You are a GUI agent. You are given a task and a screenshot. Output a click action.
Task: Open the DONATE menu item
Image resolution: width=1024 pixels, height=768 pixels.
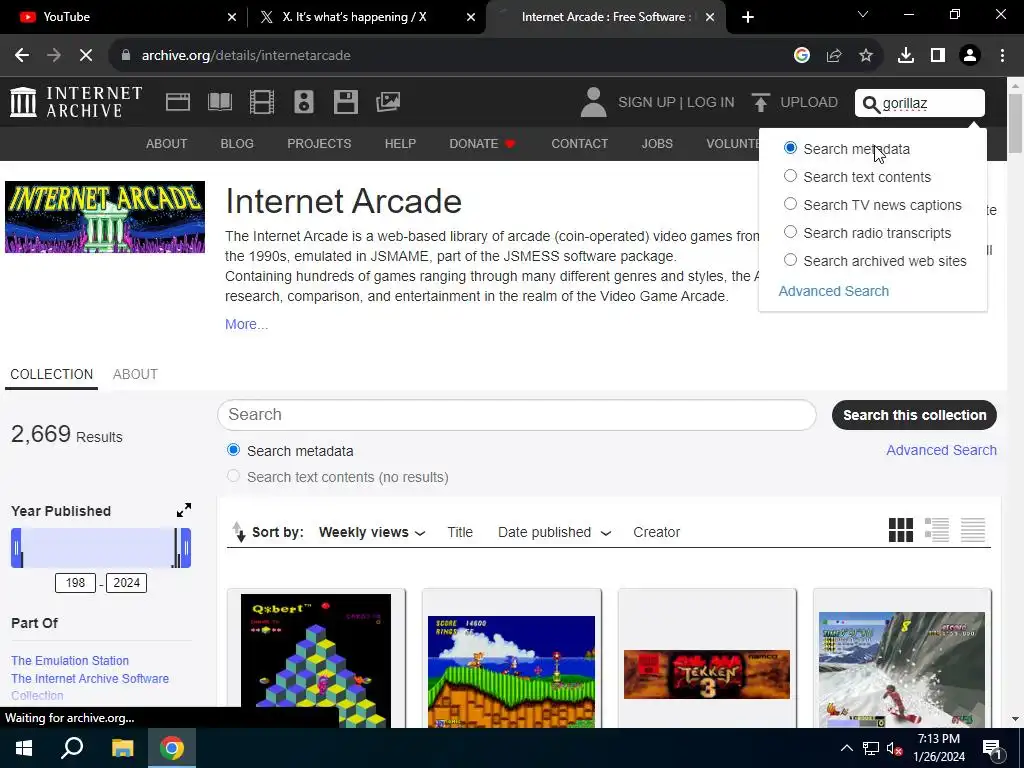(482, 144)
